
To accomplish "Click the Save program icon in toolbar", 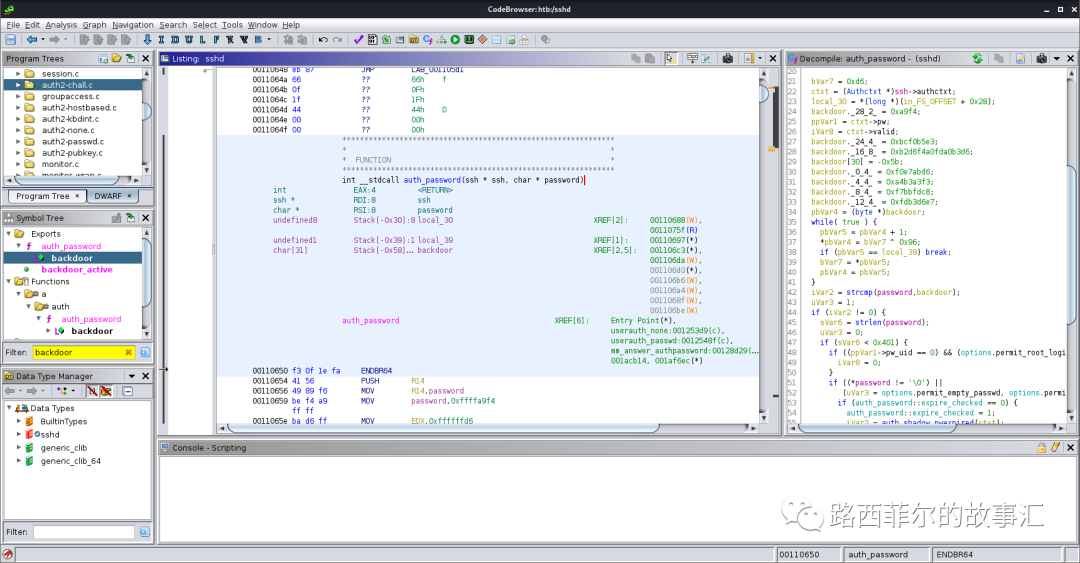I will (x=10, y=40).
